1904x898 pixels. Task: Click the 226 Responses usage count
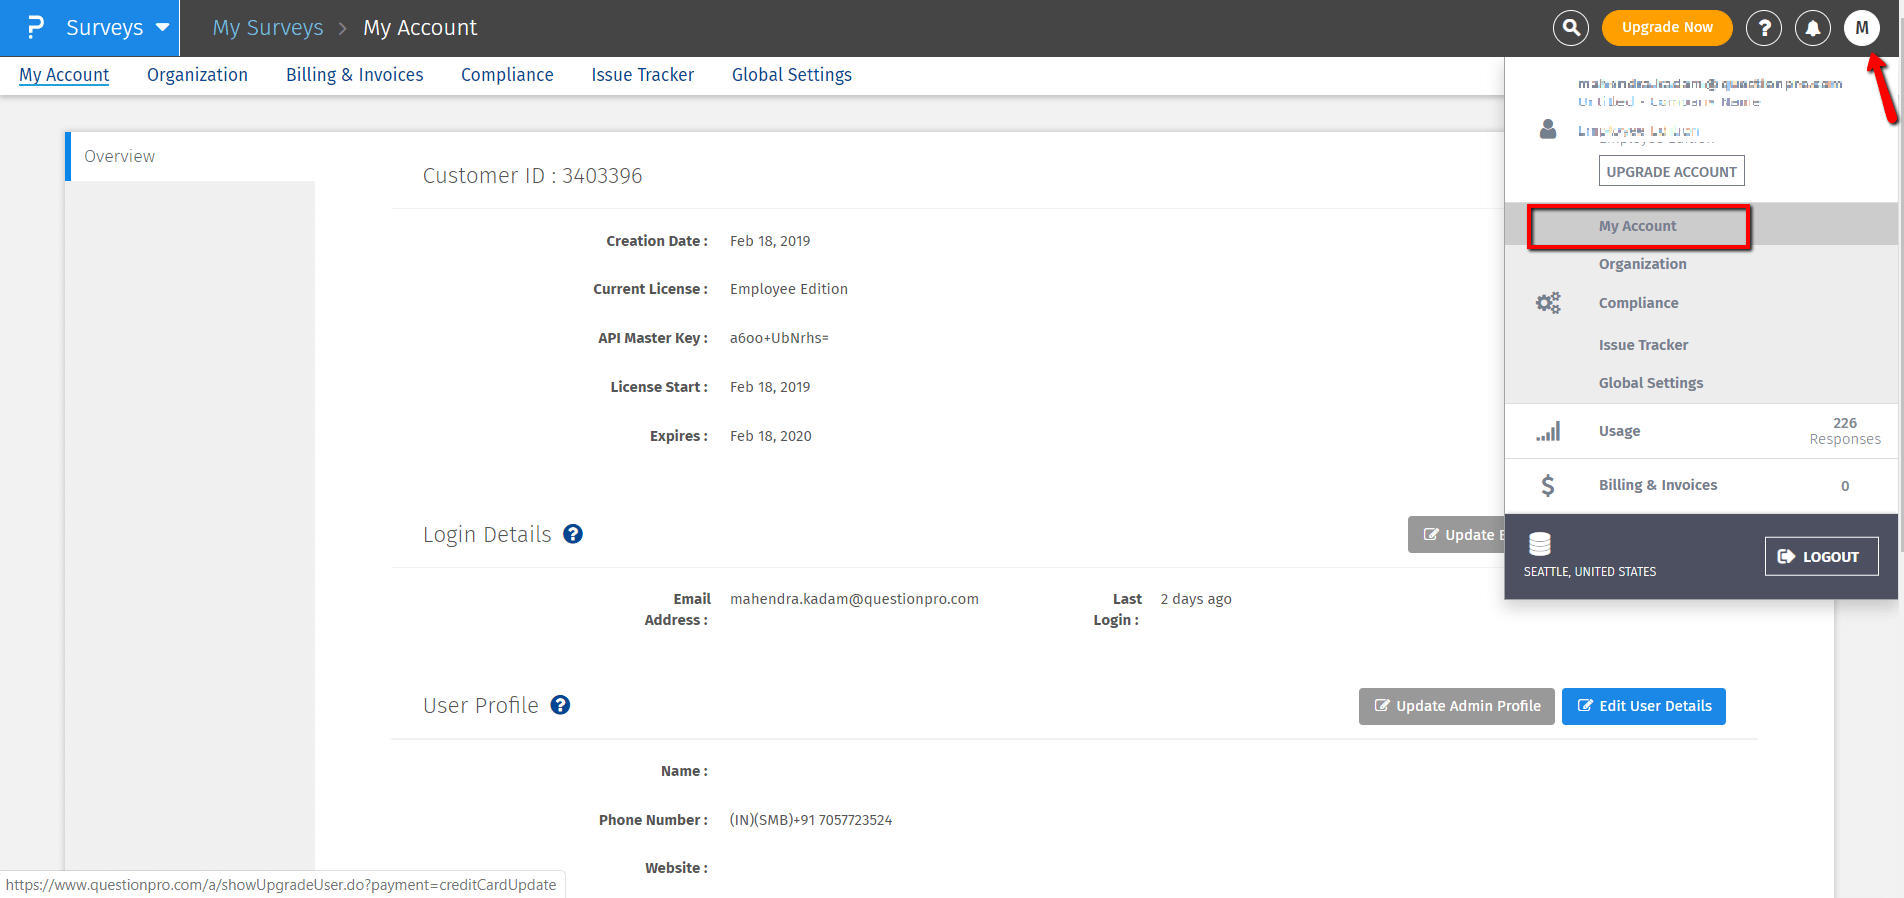click(1845, 431)
